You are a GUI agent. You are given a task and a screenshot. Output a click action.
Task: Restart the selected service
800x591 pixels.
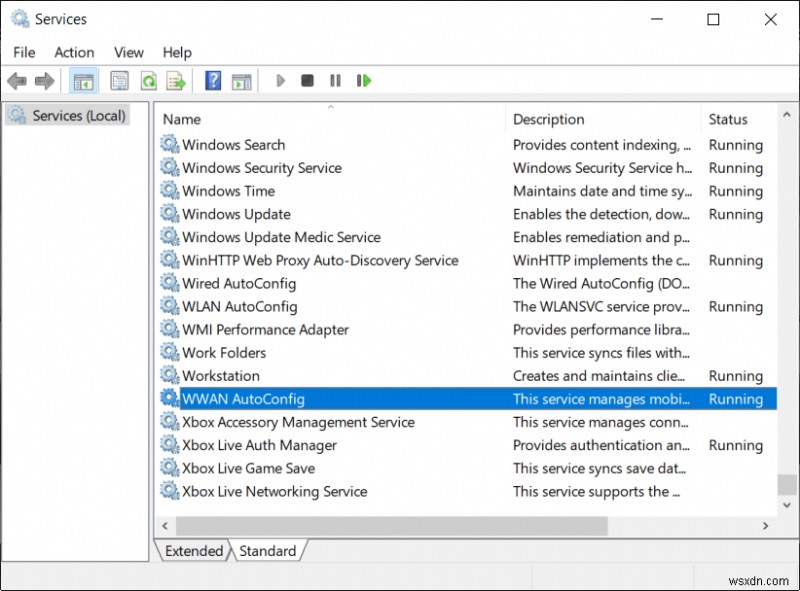[x=364, y=80]
